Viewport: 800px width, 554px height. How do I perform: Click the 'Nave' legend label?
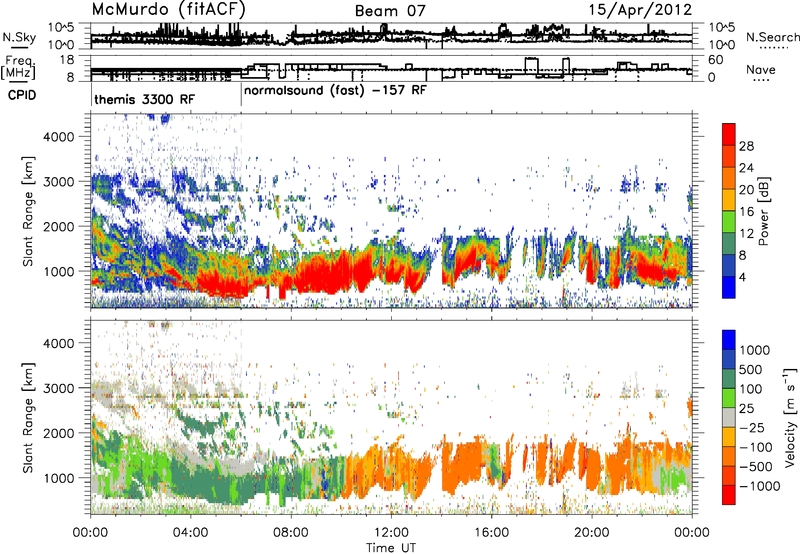coord(761,69)
